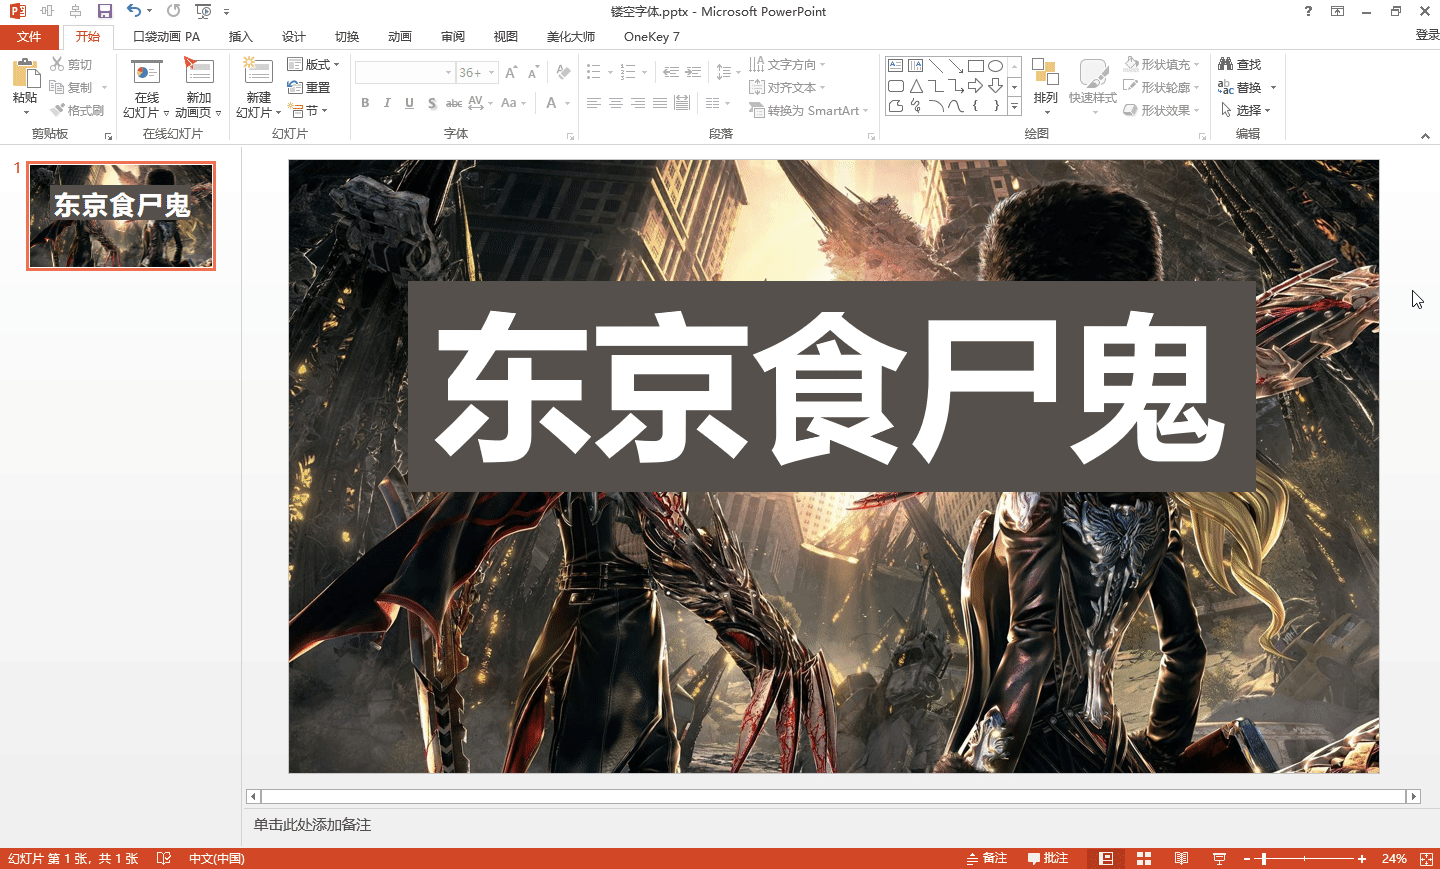Click the zoom slider handle in status bar
The height and width of the screenshot is (869, 1440).
[x=1264, y=859]
